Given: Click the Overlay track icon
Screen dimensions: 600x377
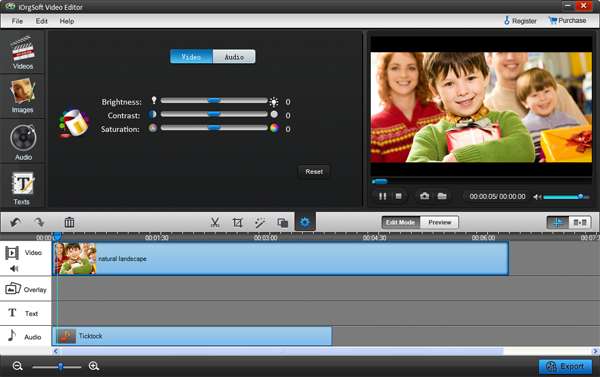Looking at the screenshot, I should (13, 288).
